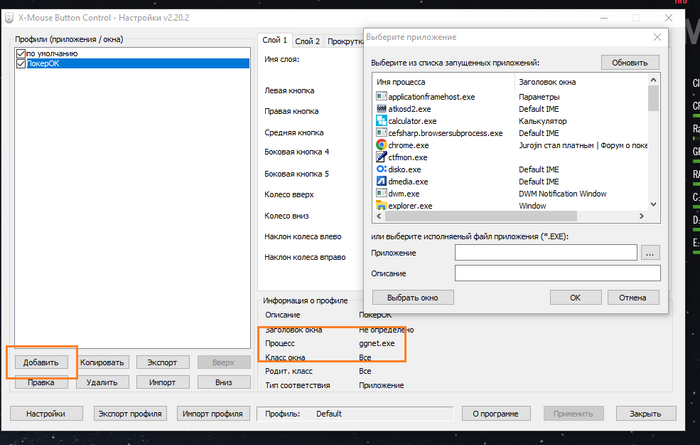Click the Выбрать окно button

pos(413,298)
